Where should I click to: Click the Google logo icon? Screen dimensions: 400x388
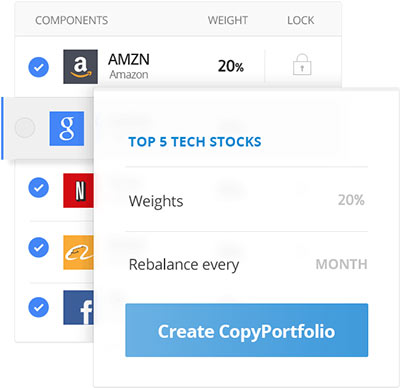pos(67,128)
